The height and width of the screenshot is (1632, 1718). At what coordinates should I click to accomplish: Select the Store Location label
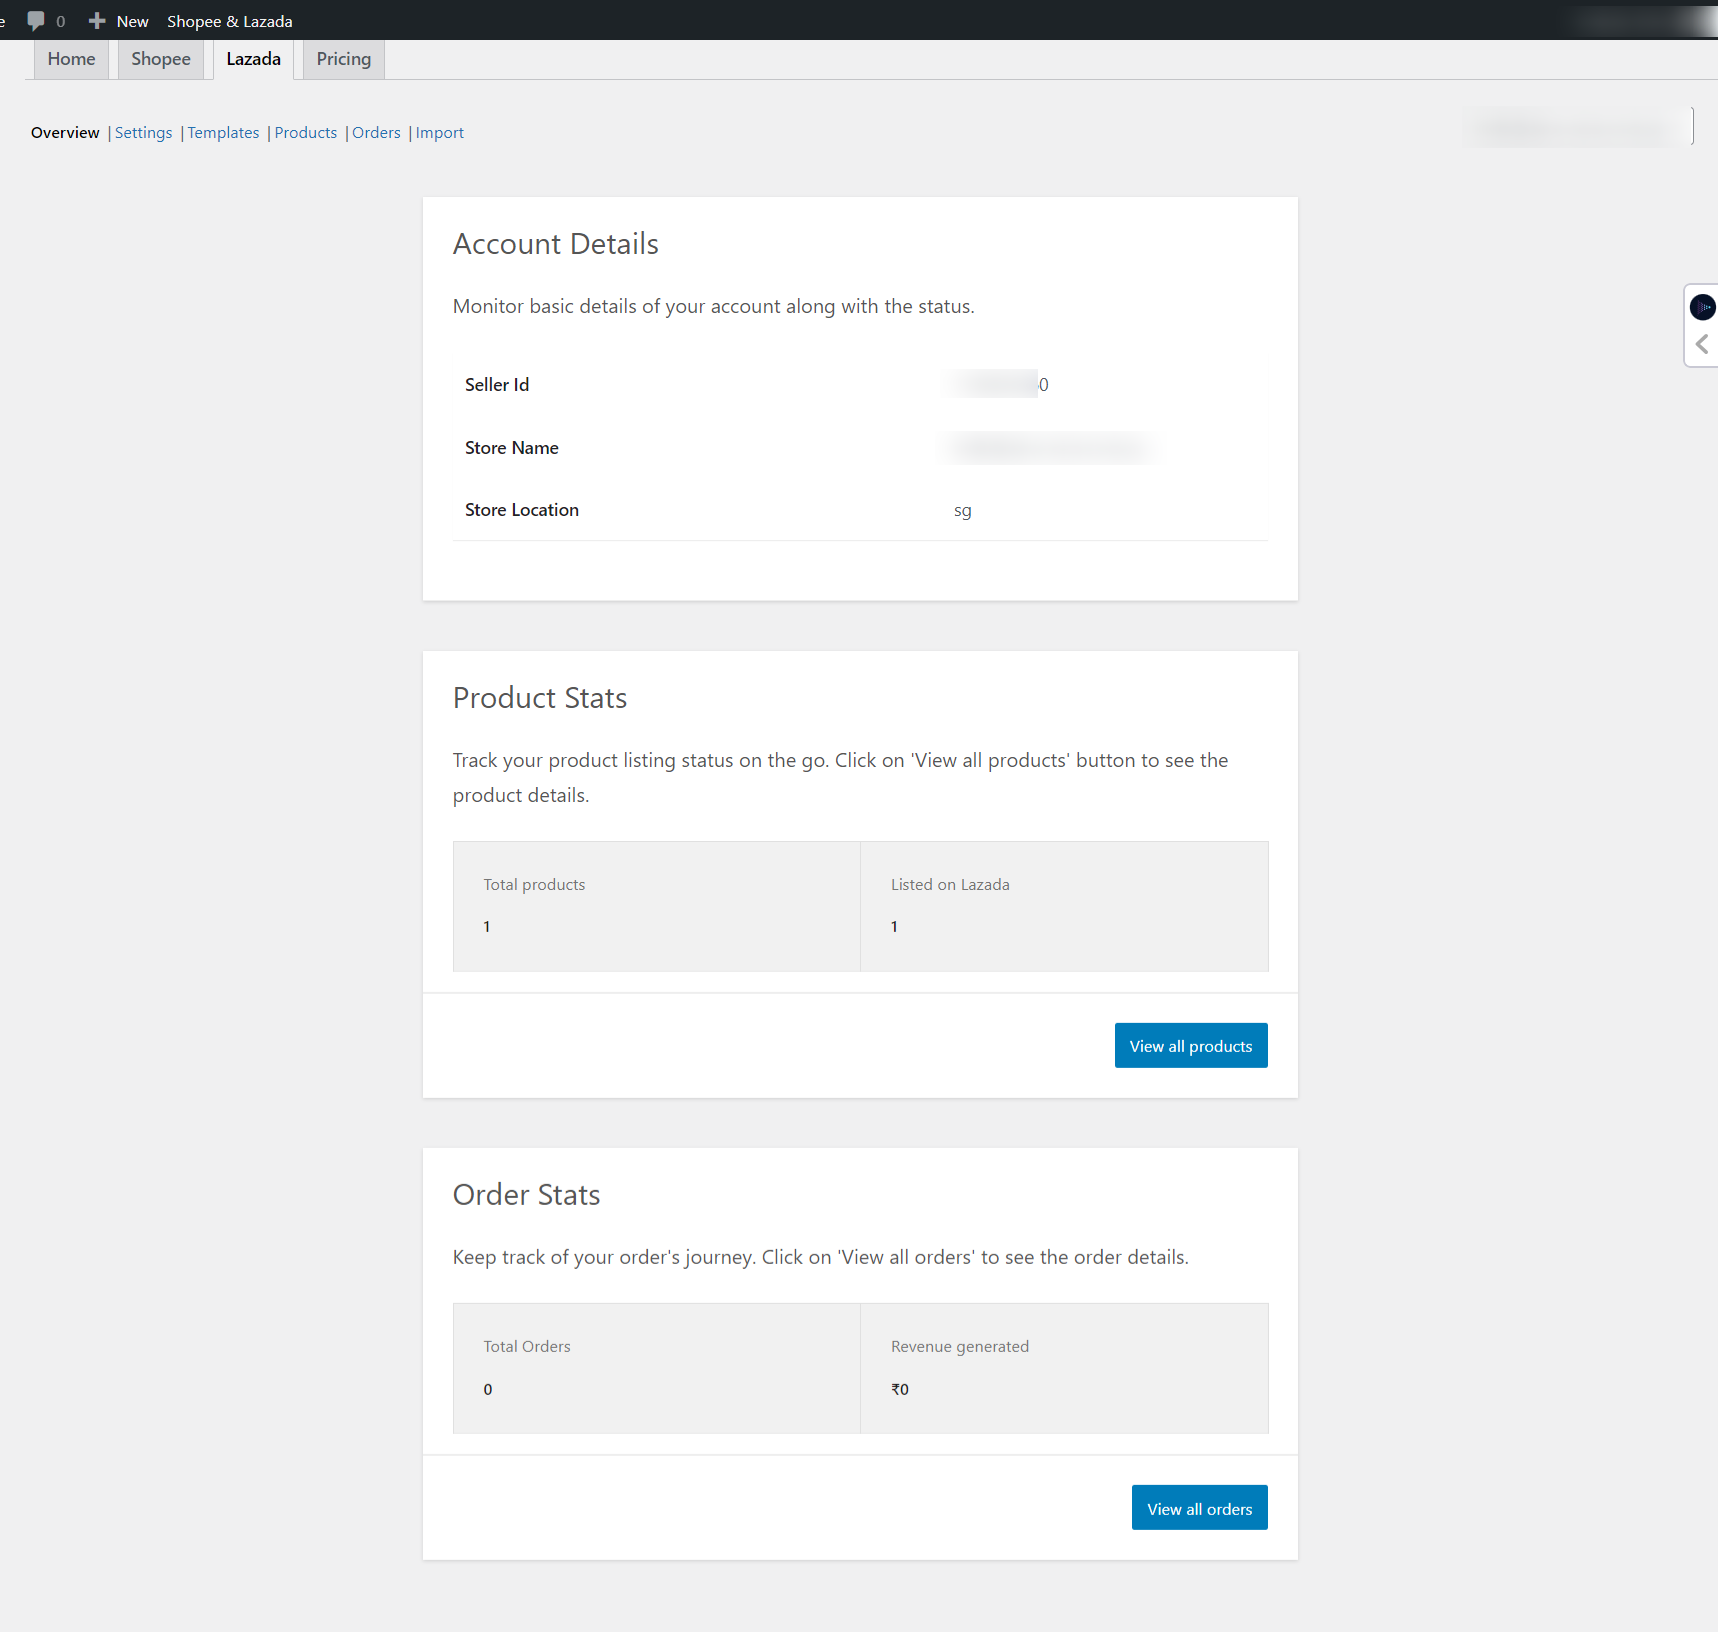(522, 510)
